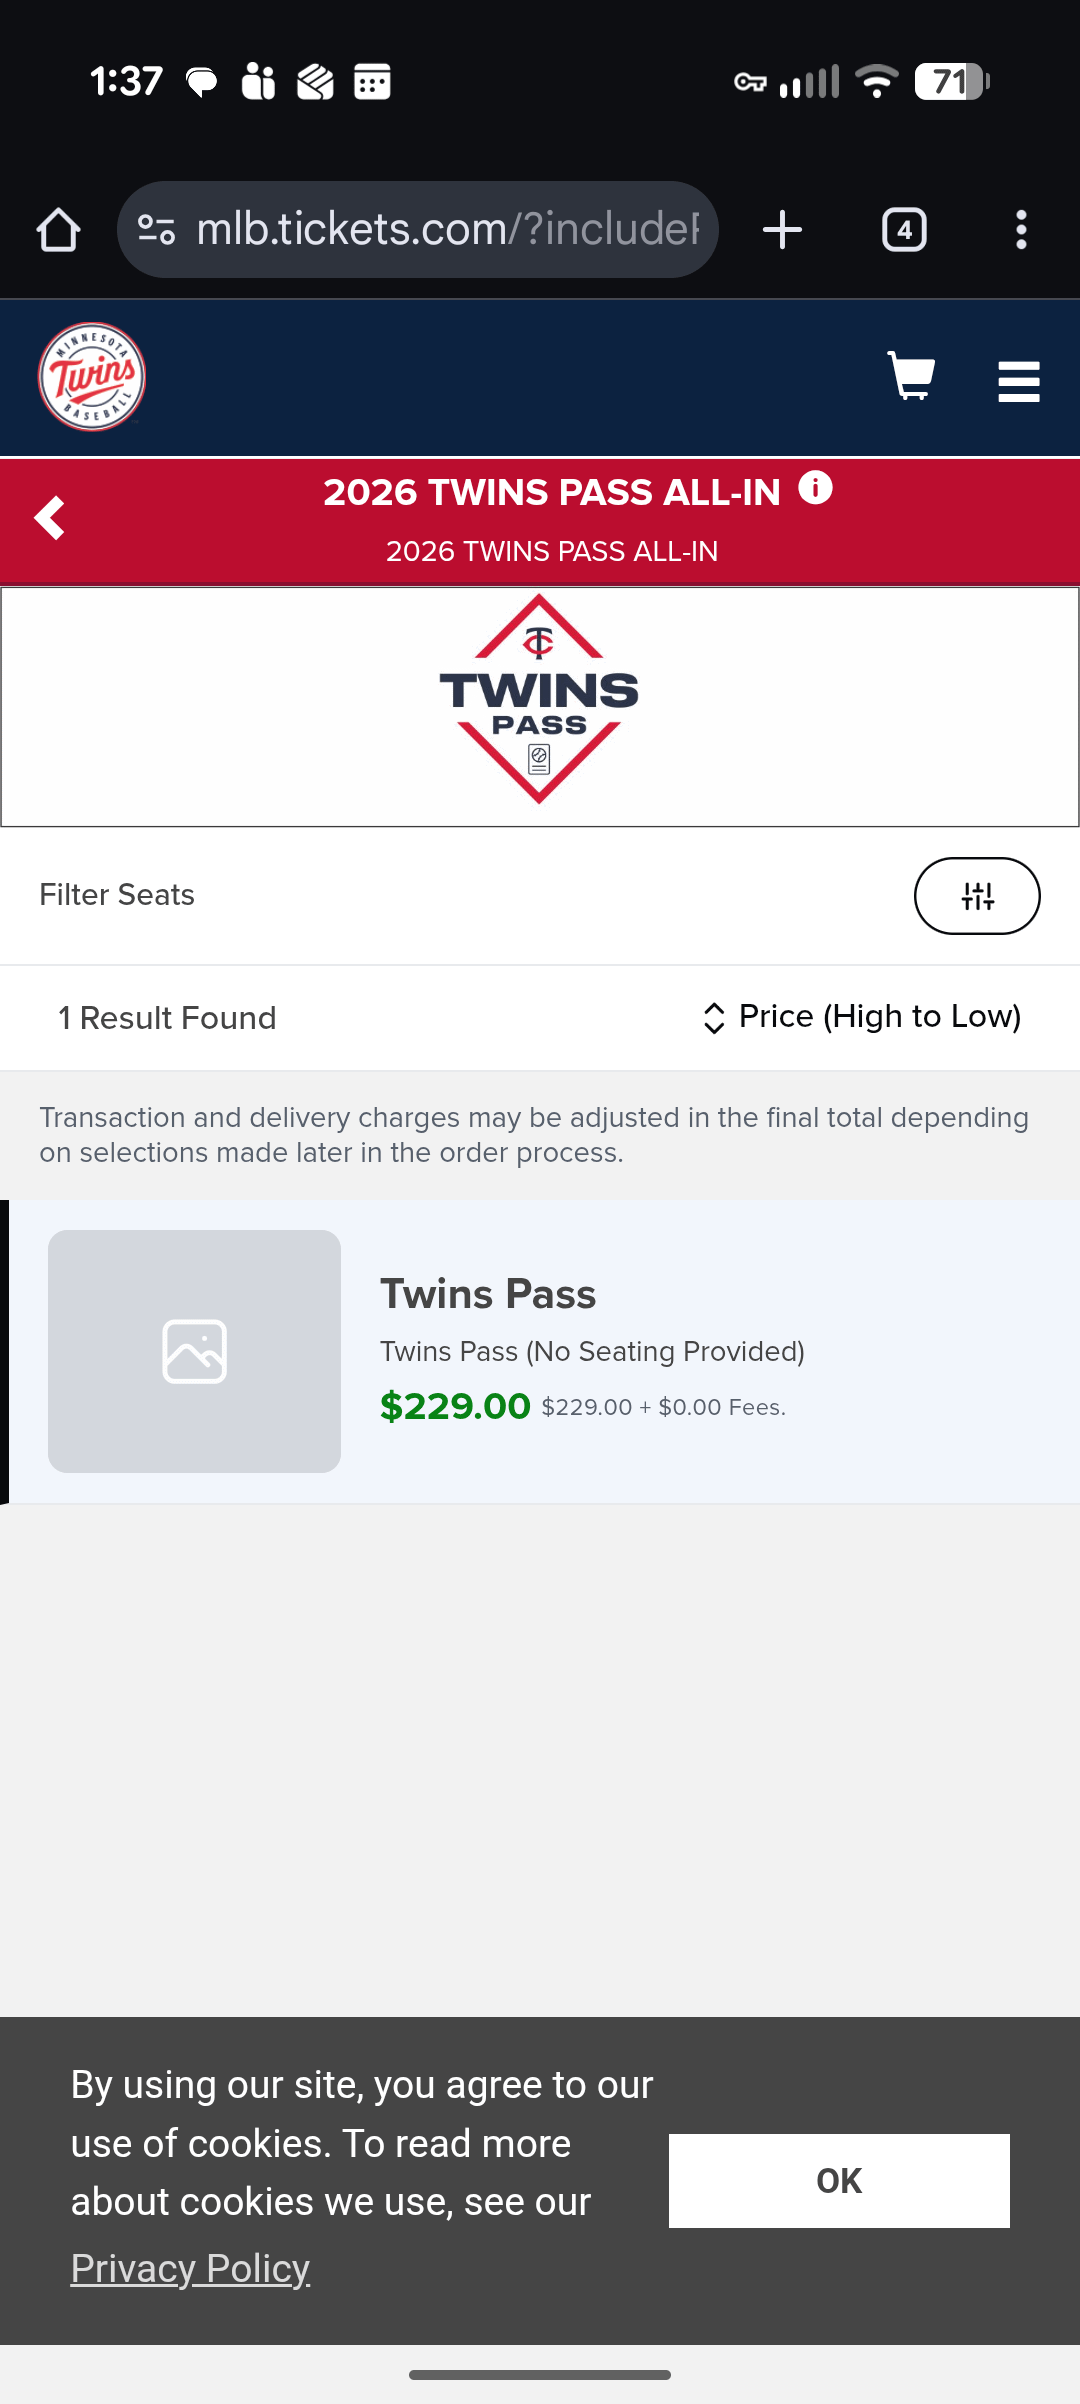
Task: Open a new browser tab
Action: point(782,230)
